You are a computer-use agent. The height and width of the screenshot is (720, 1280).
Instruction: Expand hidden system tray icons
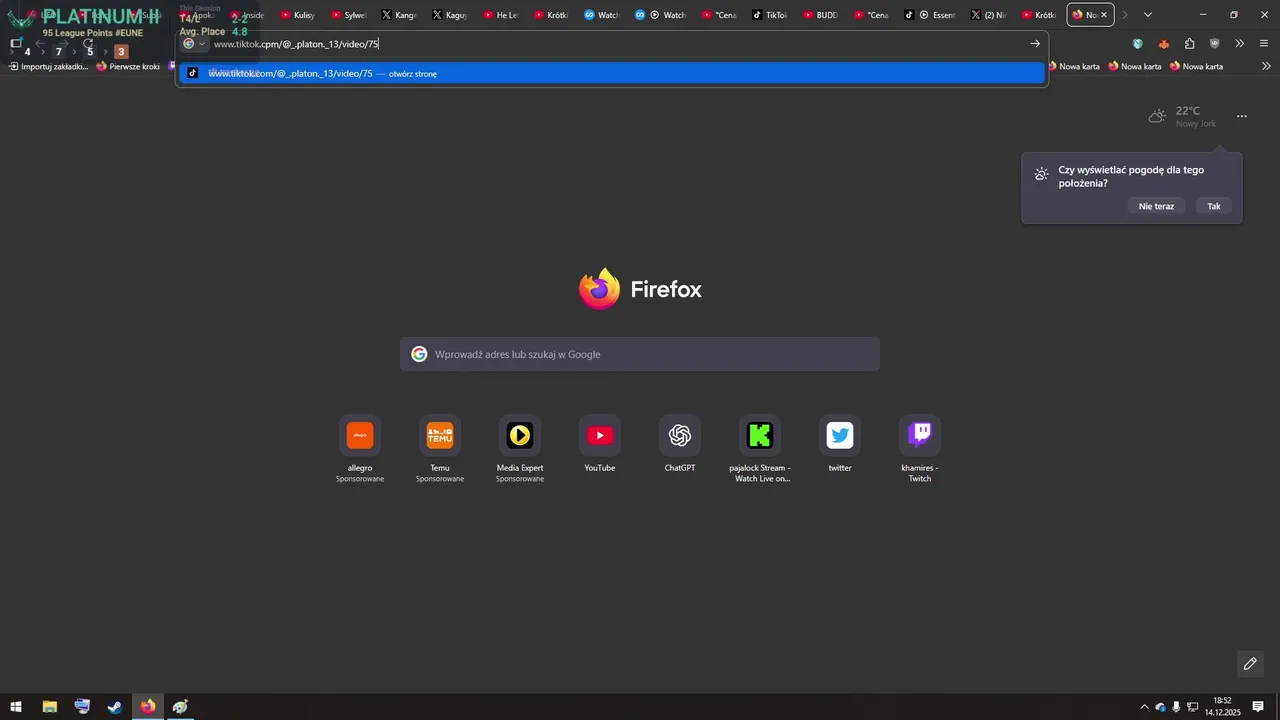click(1144, 707)
